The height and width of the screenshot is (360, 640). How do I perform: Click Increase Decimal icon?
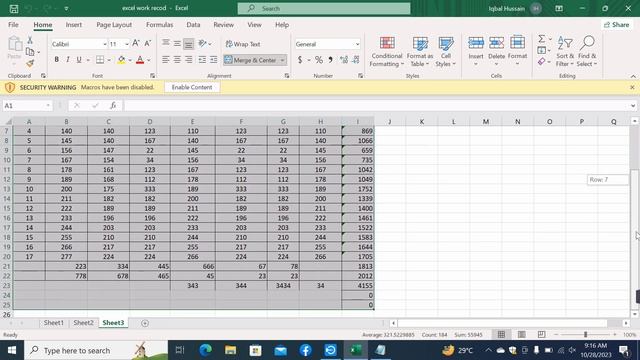[344, 60]
